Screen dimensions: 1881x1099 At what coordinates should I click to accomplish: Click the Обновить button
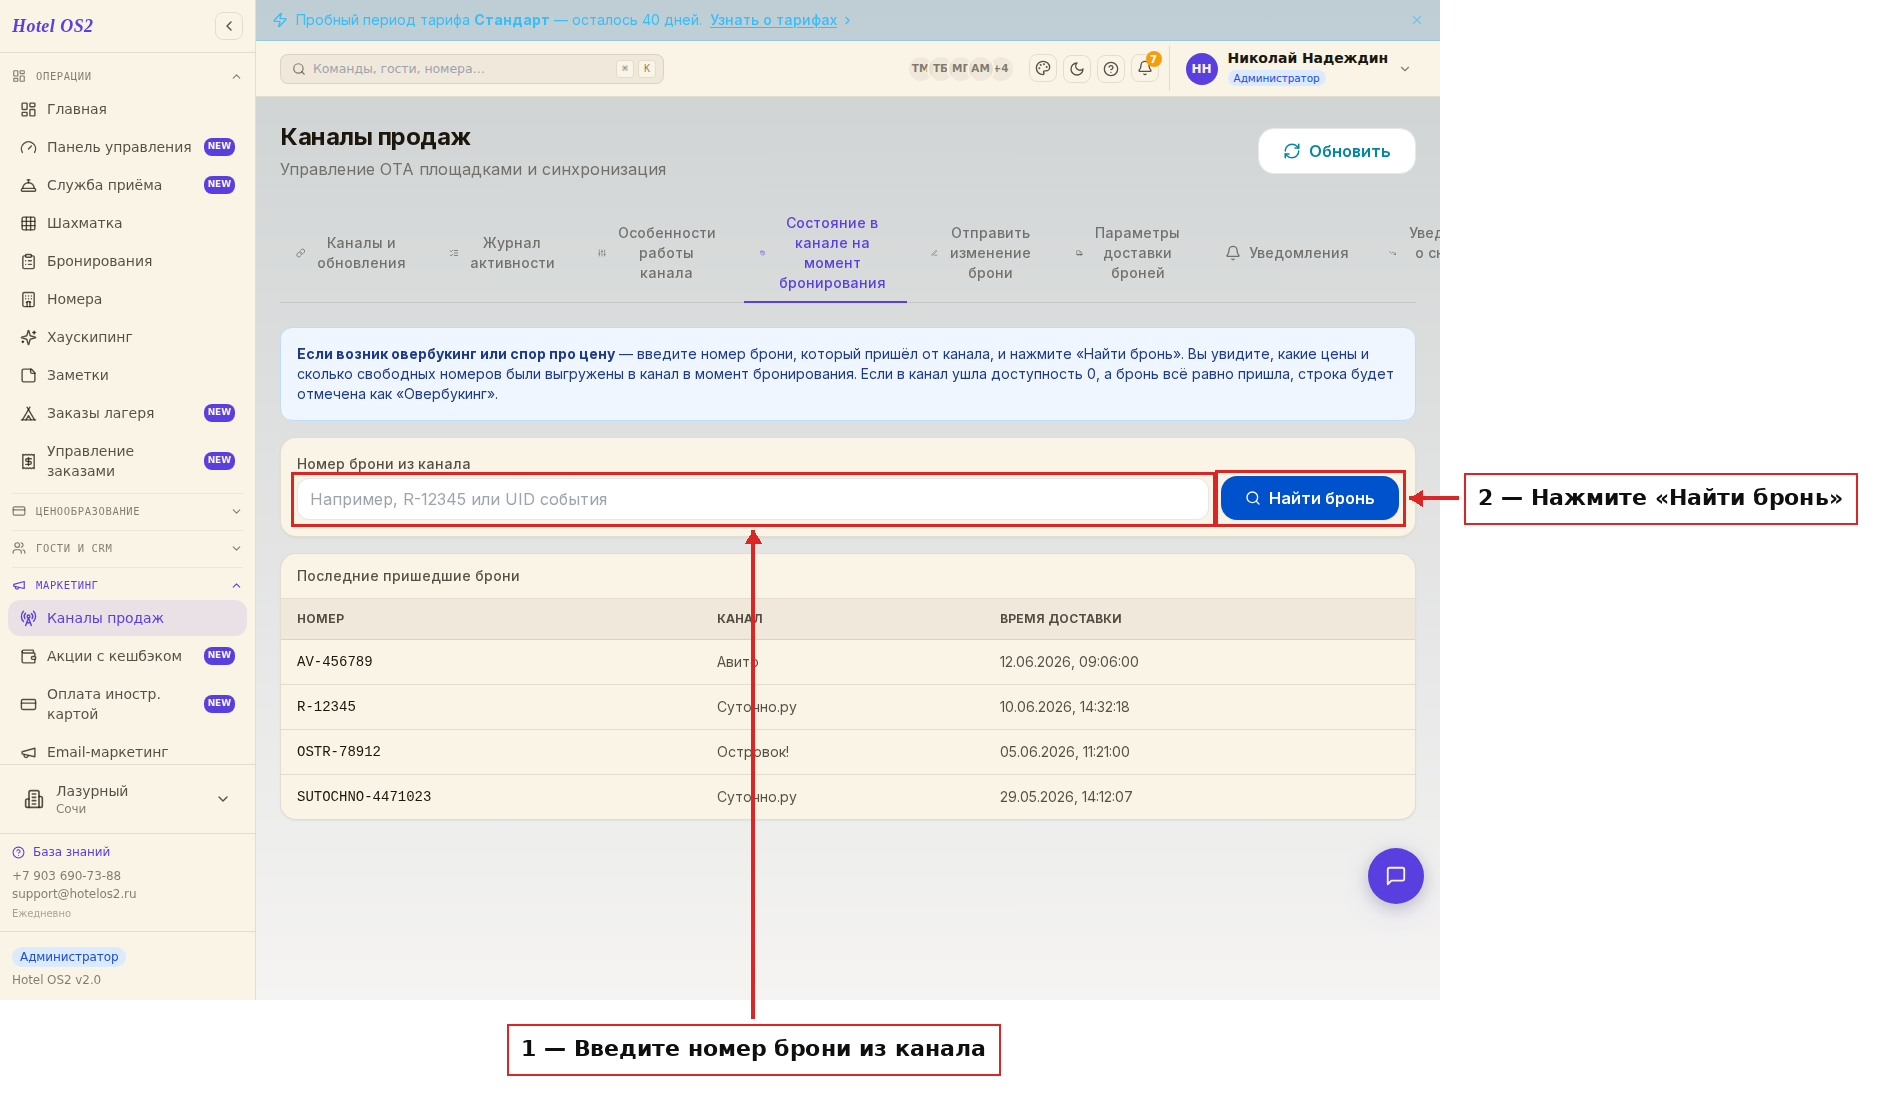click(1337, 151)
